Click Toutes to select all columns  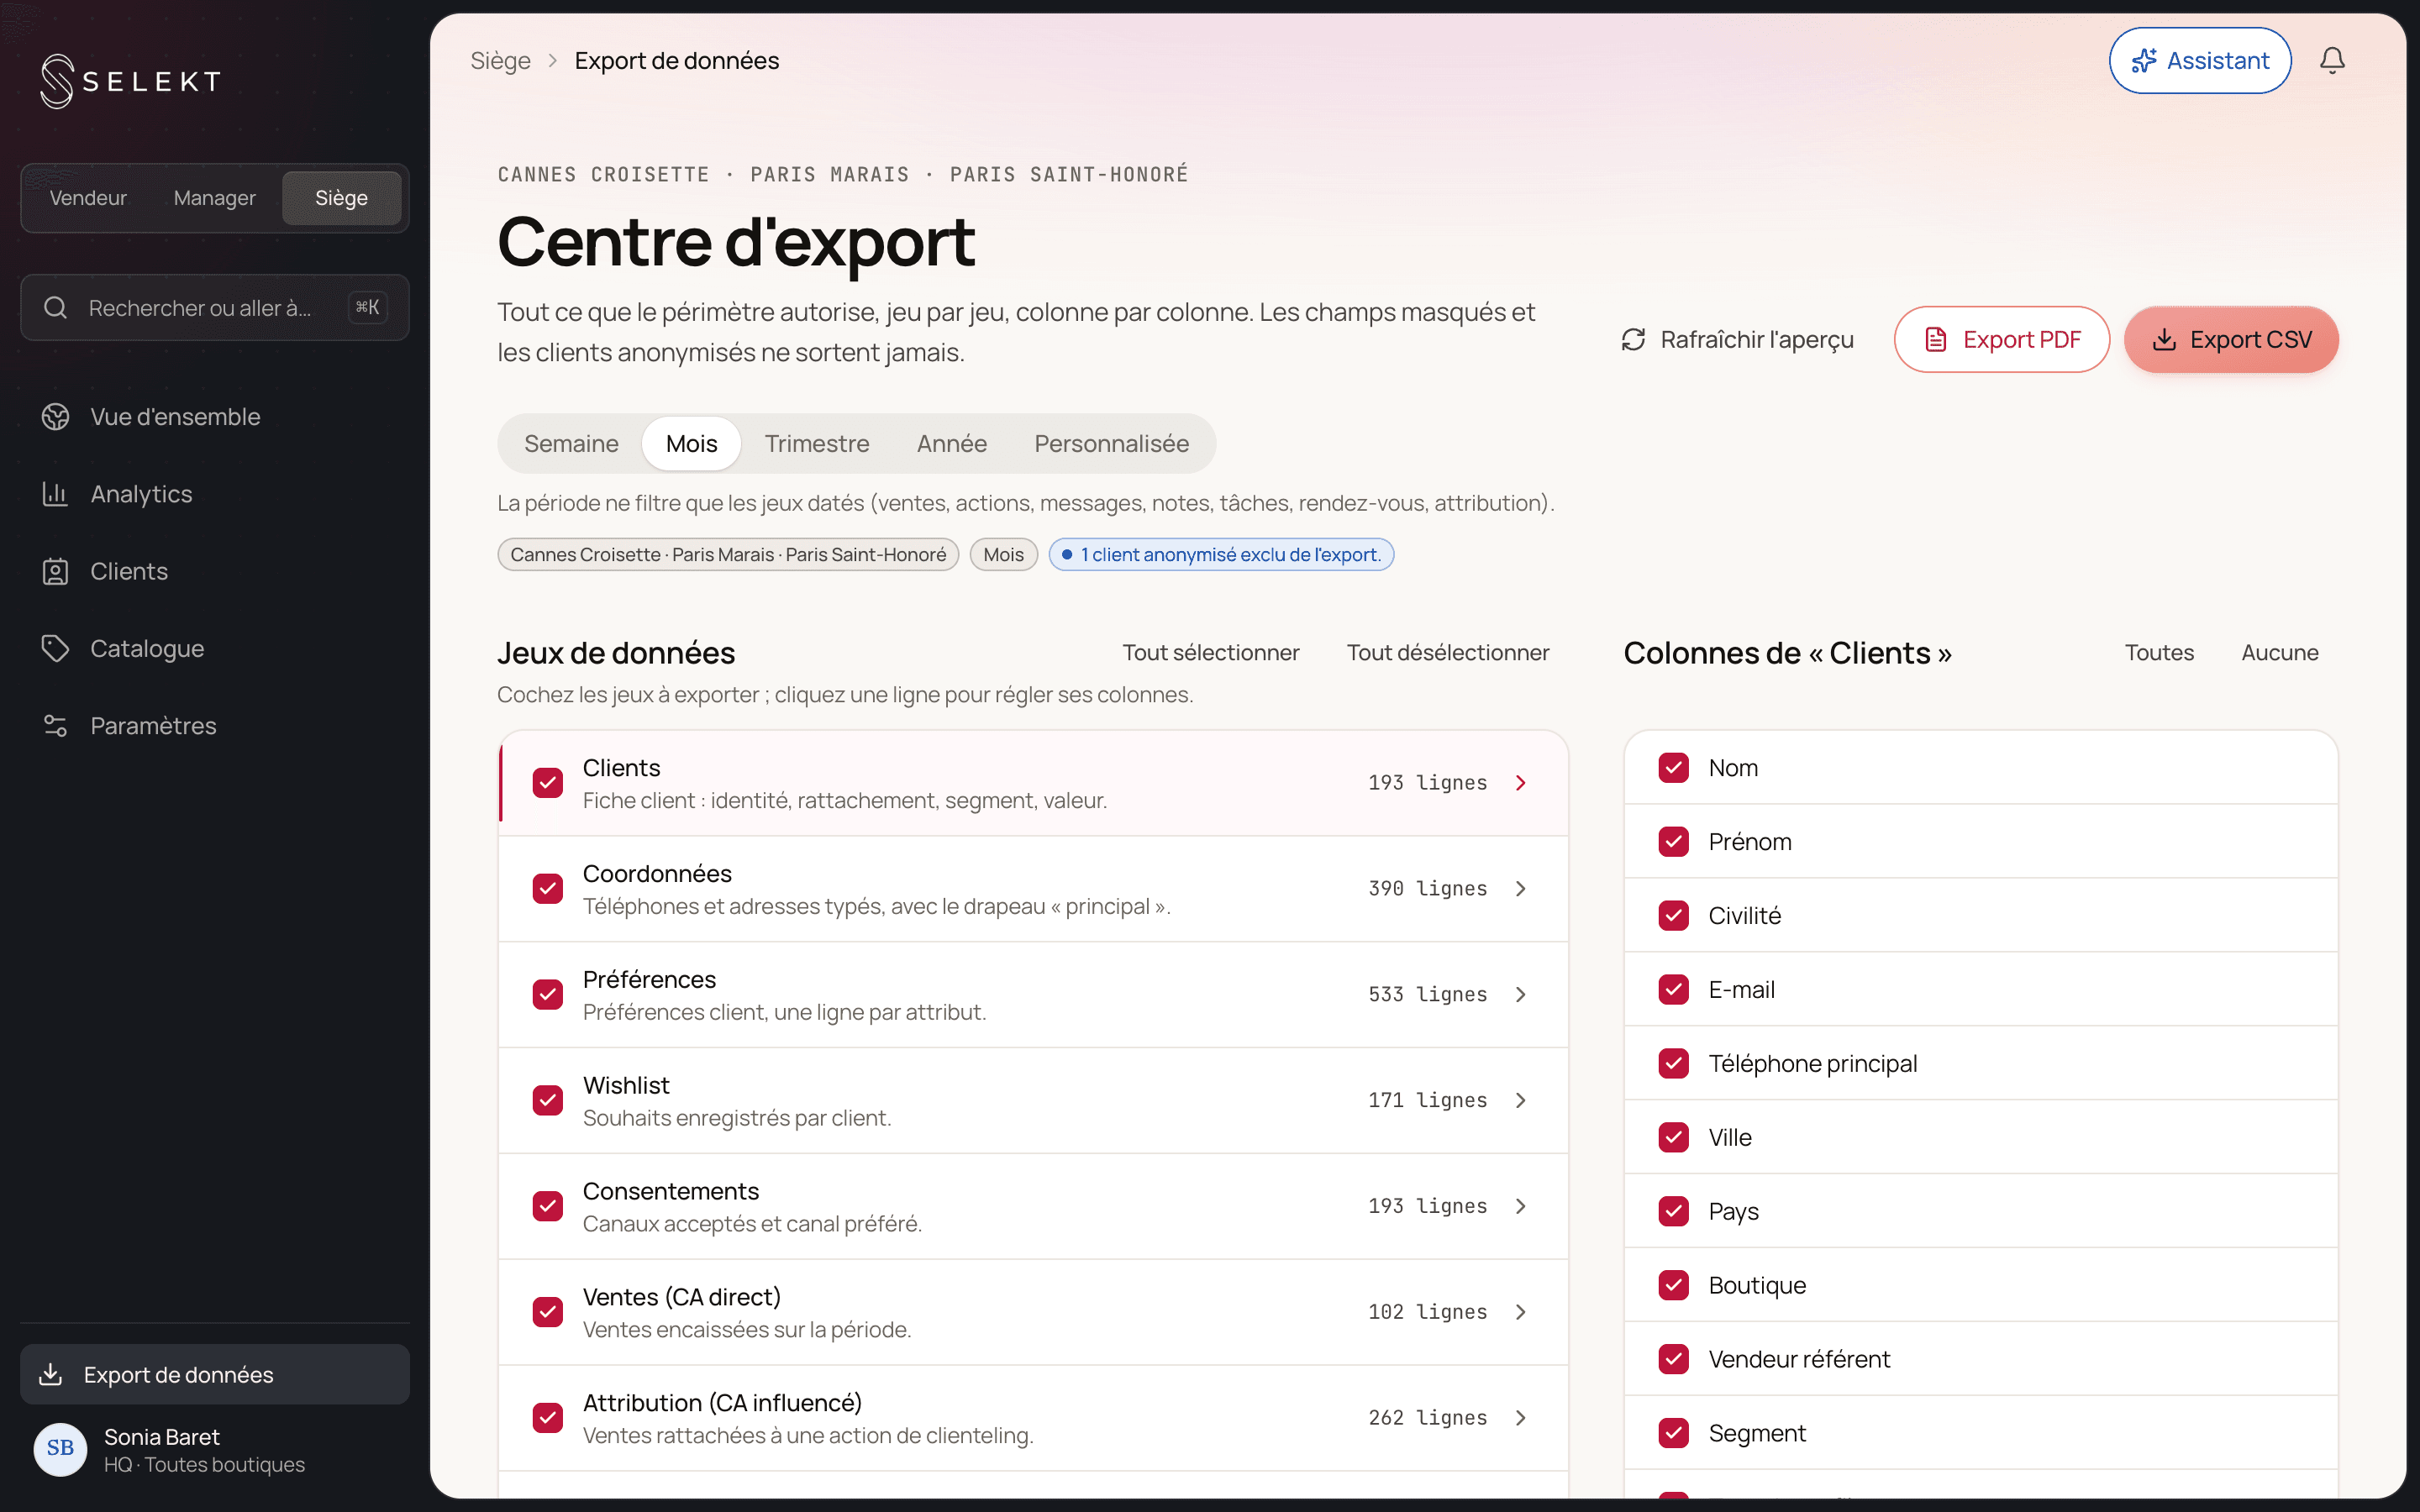click(x=2159, y=653)
